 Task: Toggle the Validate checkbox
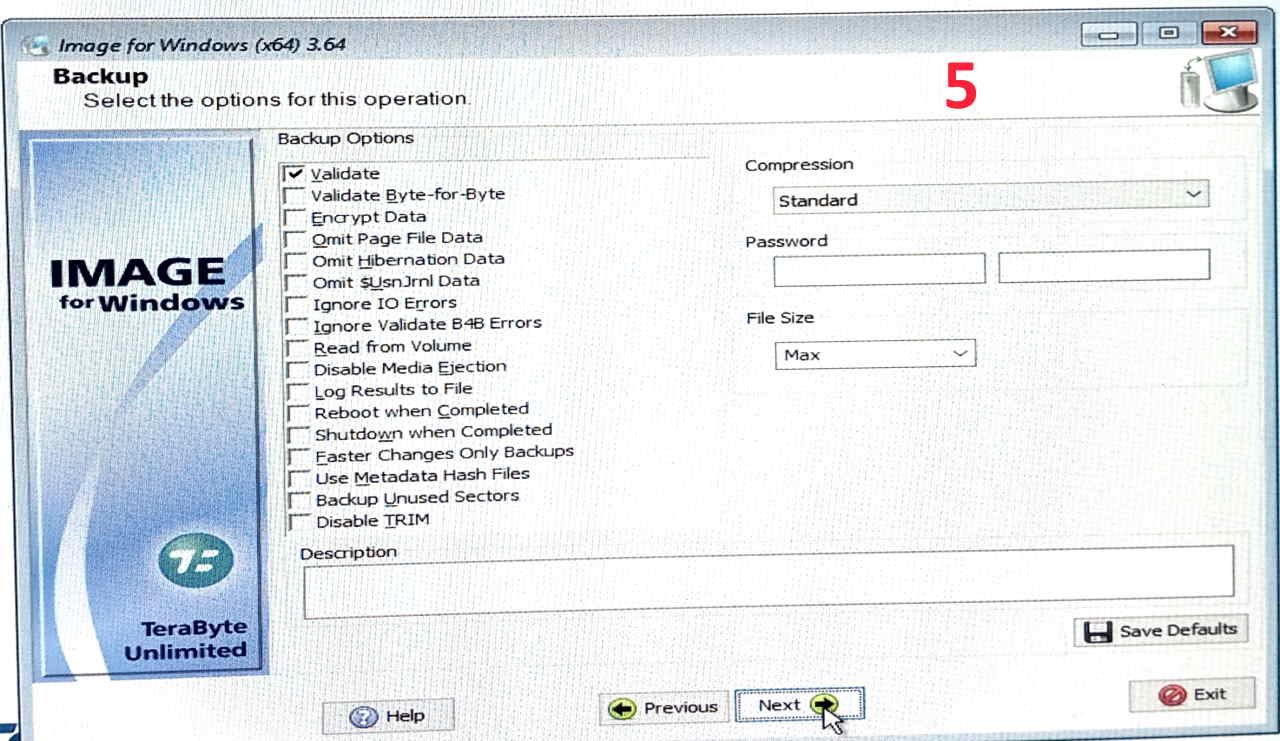[x=293, y=174]
